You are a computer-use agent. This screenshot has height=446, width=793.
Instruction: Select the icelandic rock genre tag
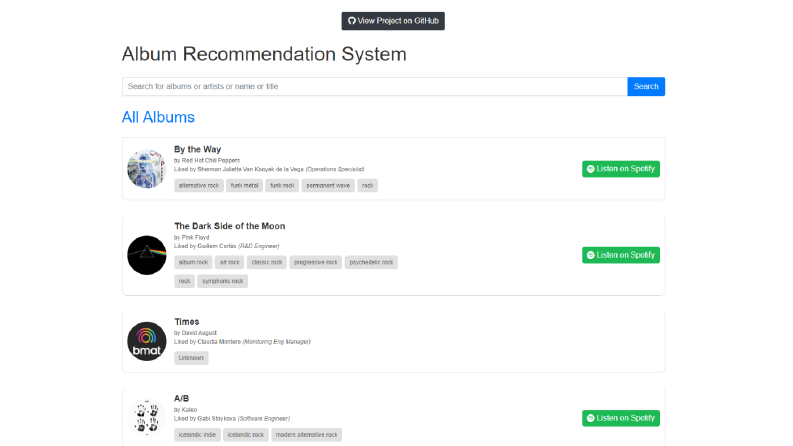pos(246,435)
